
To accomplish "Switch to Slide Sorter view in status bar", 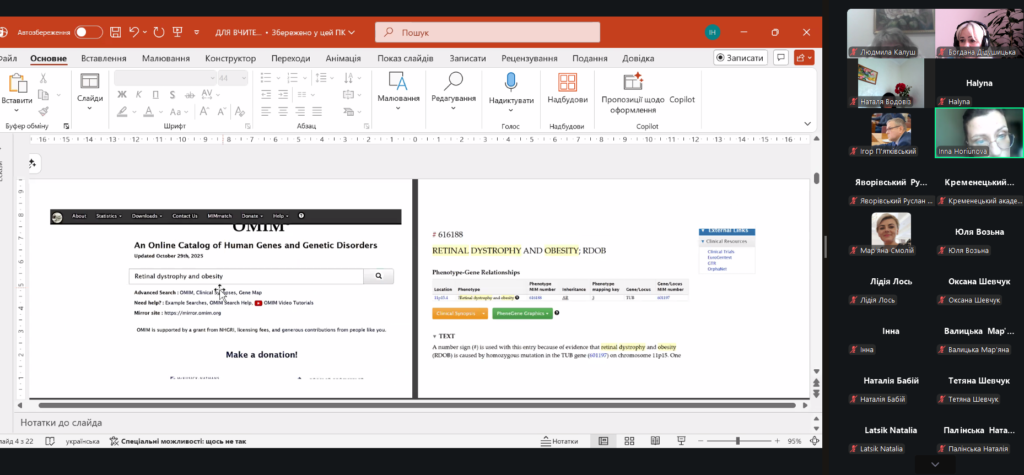I will (x=627, y=441).
